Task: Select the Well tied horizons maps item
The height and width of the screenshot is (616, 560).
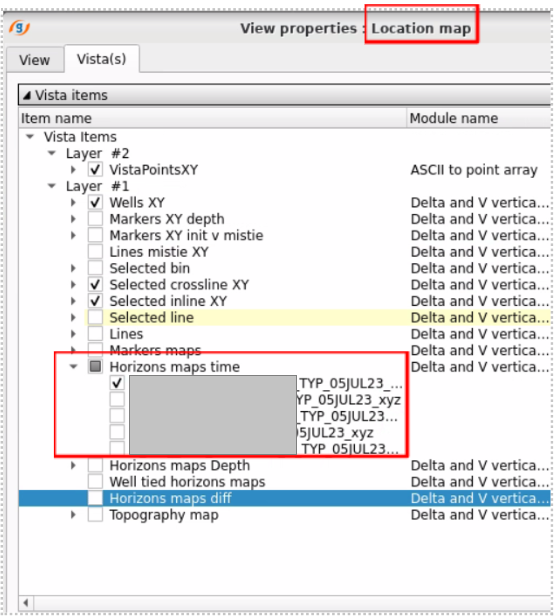Action: [x=187, y=482]
